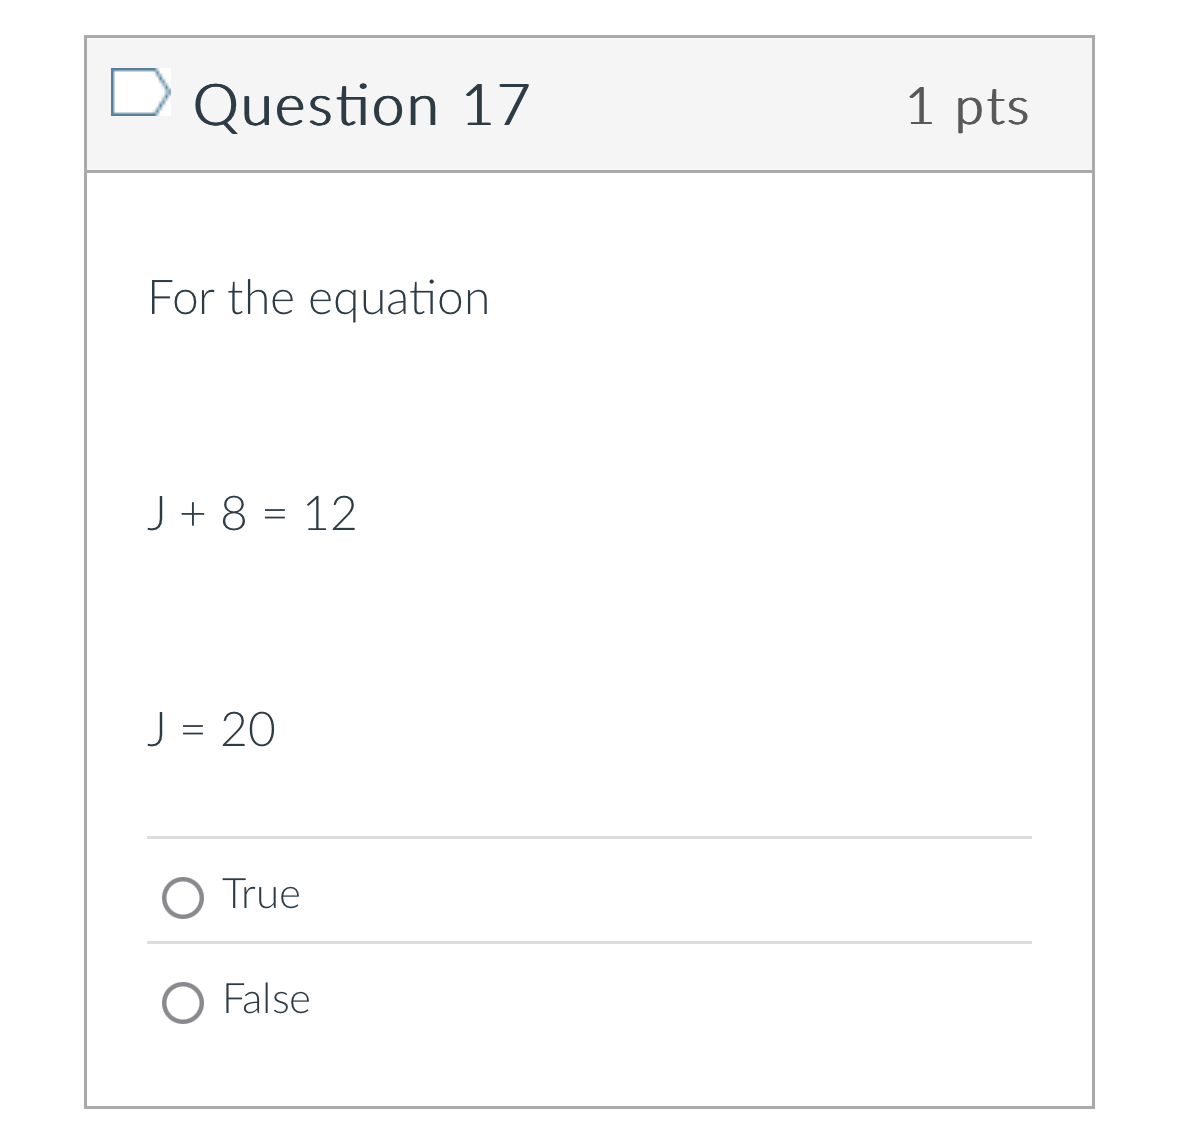Click the False answer label text
Viewport: 1179px width, 1131px height.
[x=266, y=999]
